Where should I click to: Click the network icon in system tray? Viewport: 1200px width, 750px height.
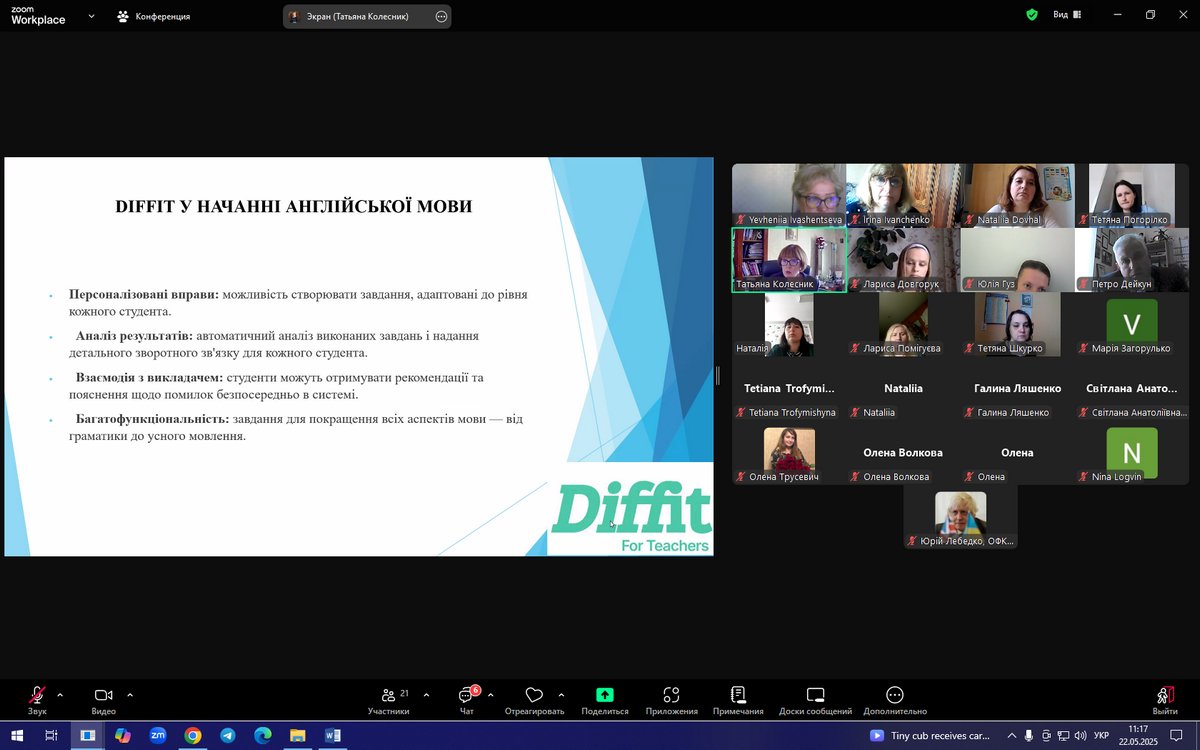(x=1063, y=736)
